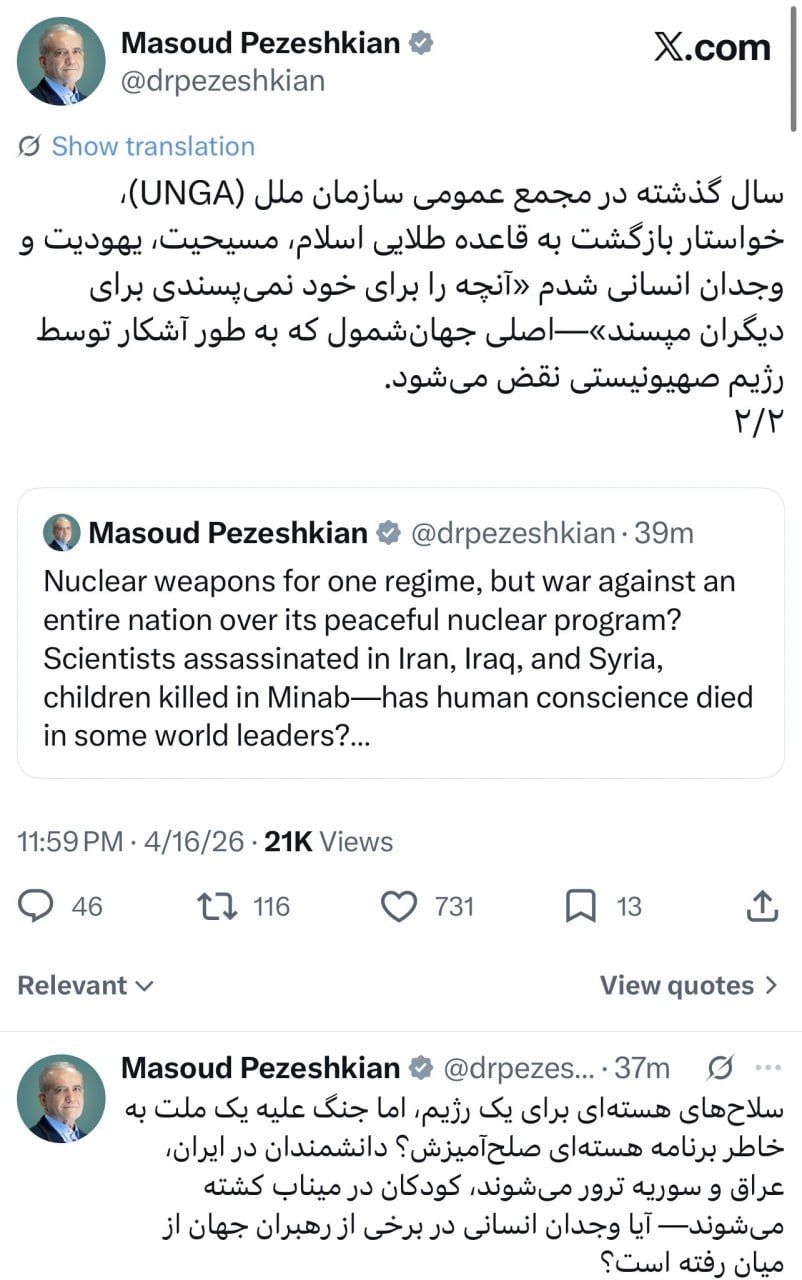Like the post with heart icon

[399, 906]
